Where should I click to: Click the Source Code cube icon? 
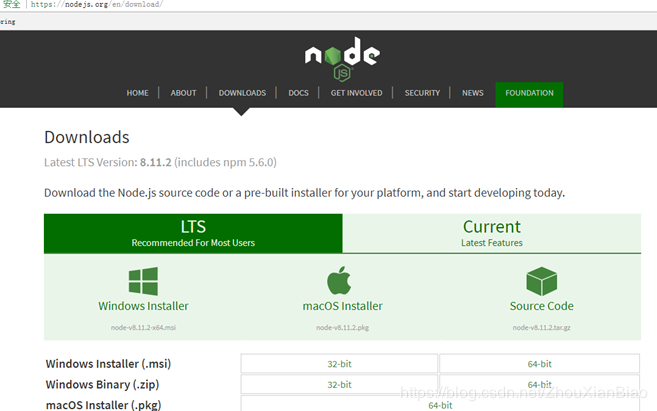click(x=541, y=282)
